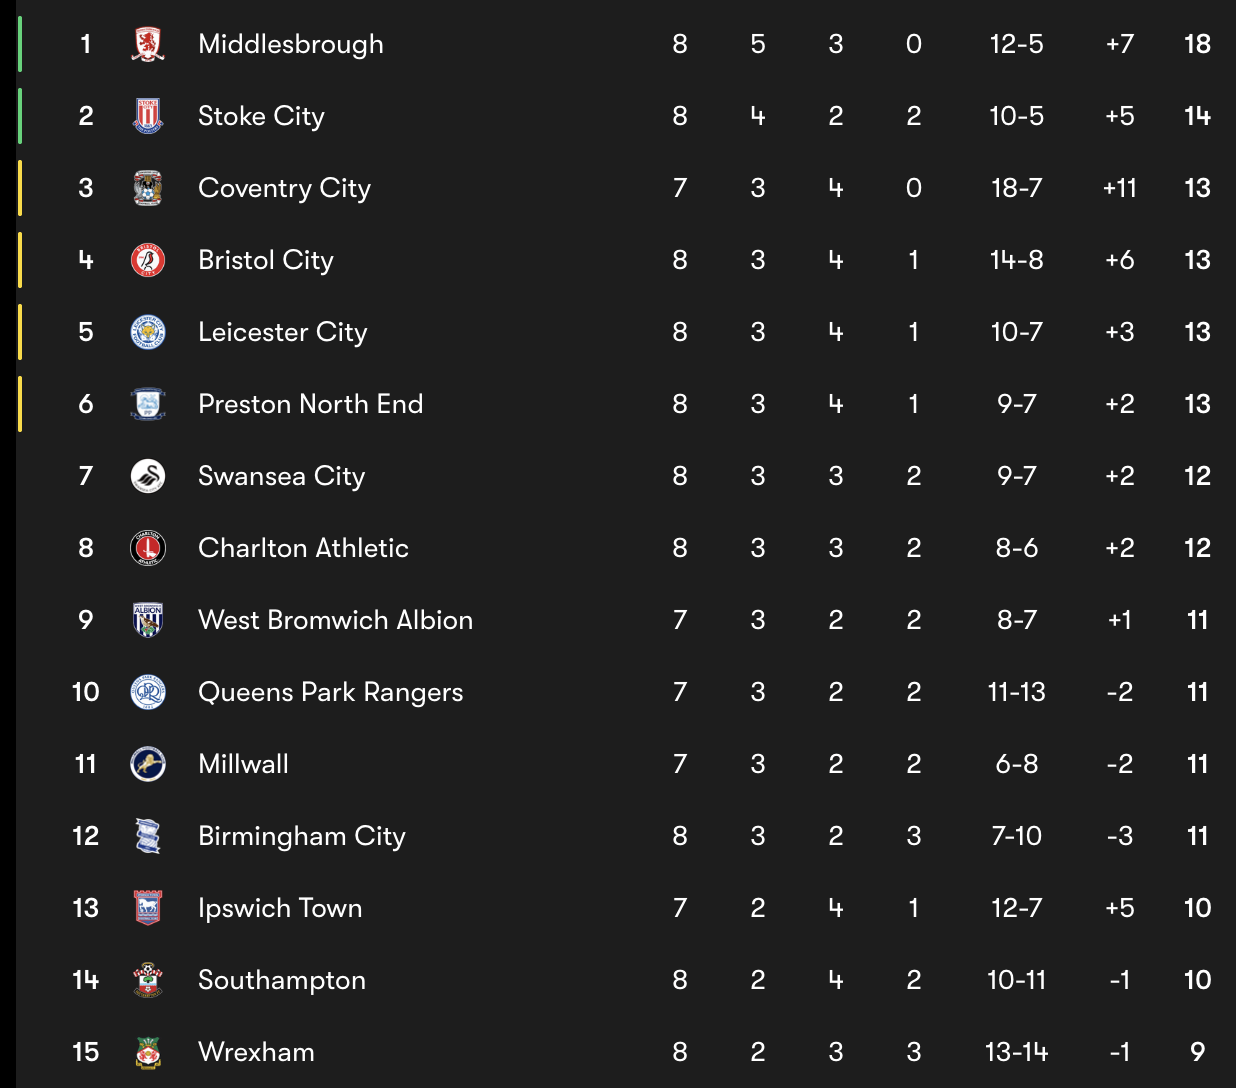This screenshot has height=1088, width=1236.
Task: Click the Swansea City swan crest
Action: coord(148,476)
